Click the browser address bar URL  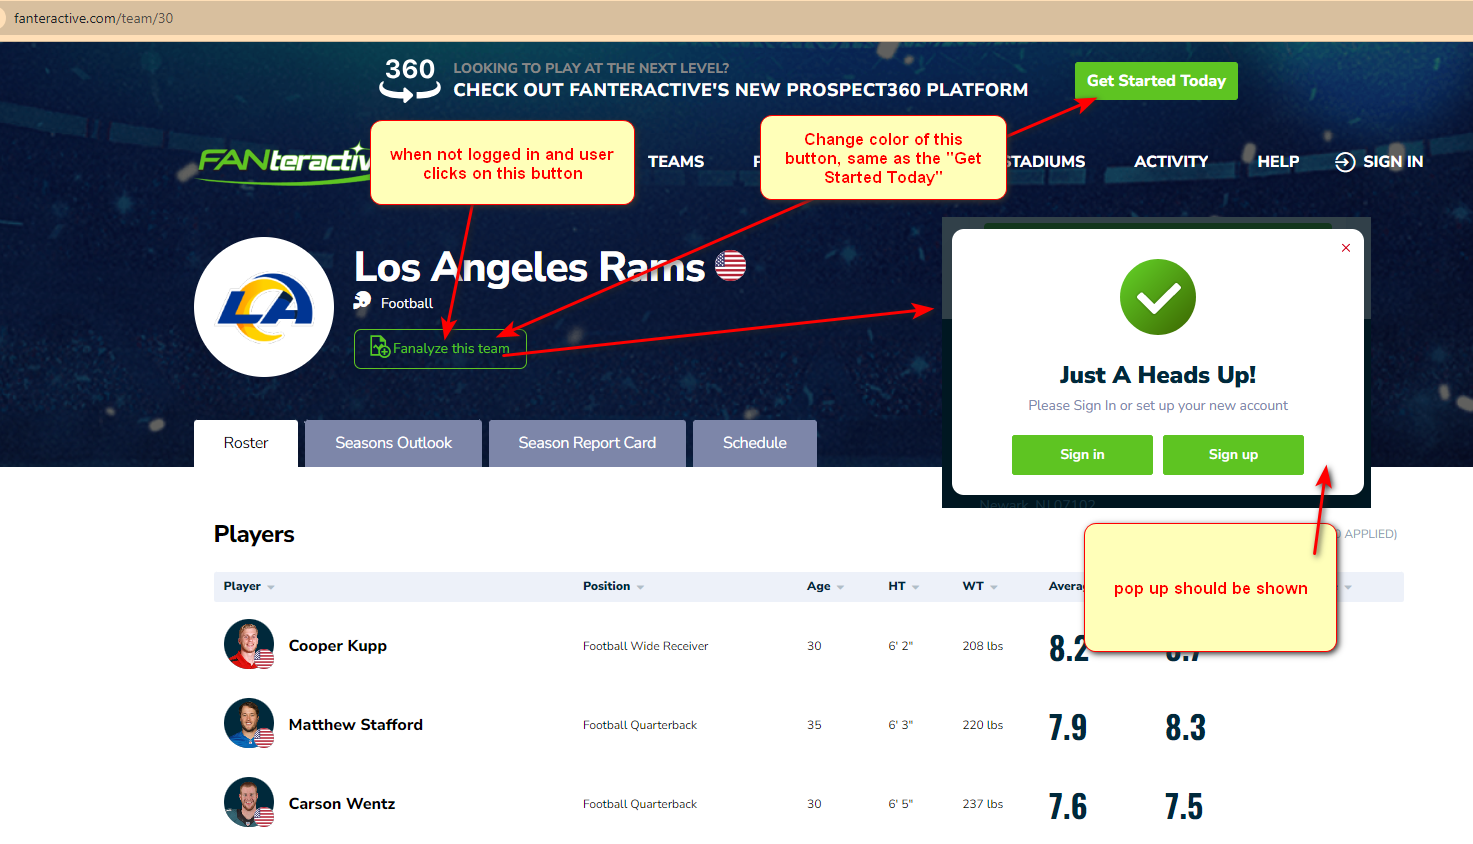point(93,18)
